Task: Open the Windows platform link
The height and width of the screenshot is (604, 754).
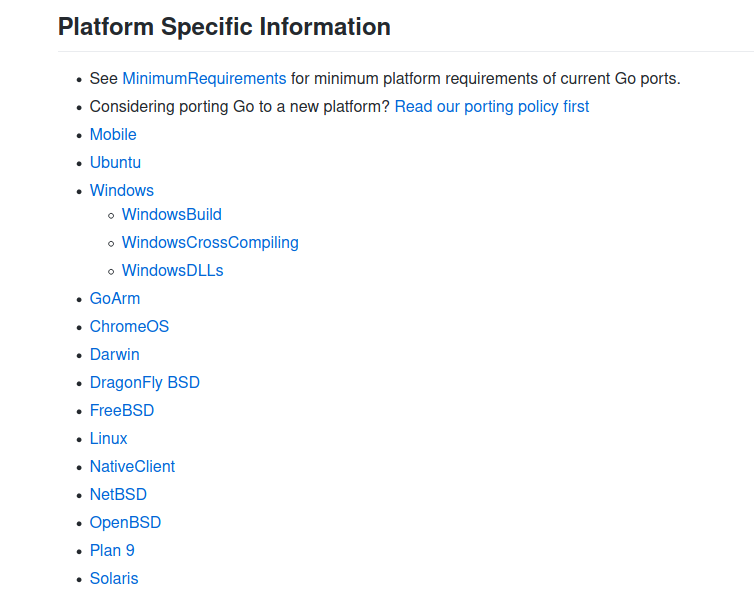Action: pos(122,190)
